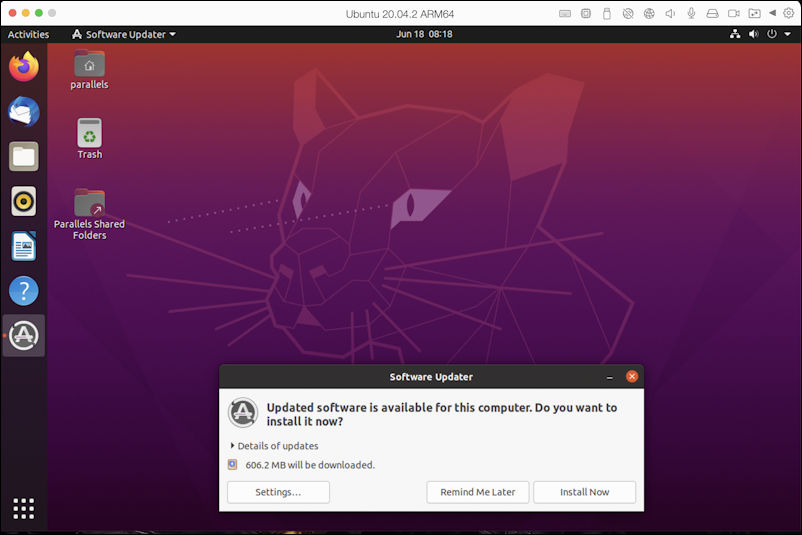
Task: Click the macOS yellow minimize button
Action: tap(26, 13)
